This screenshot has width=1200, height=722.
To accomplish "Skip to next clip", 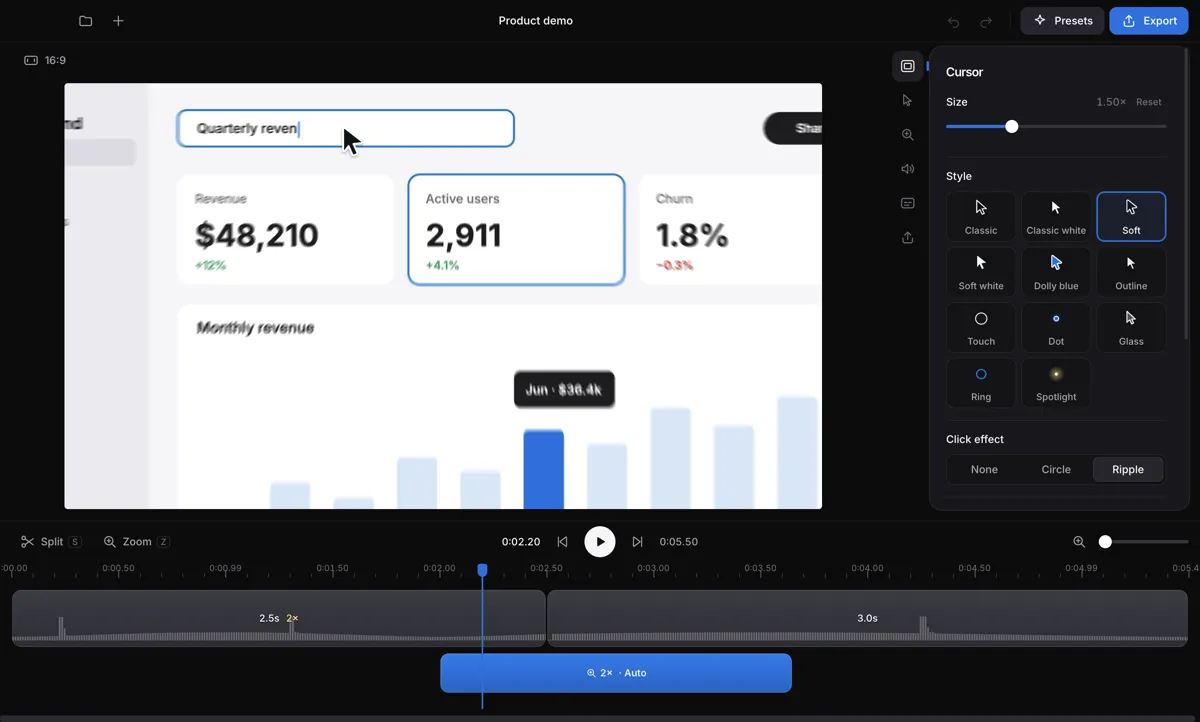I will point(637,542).
